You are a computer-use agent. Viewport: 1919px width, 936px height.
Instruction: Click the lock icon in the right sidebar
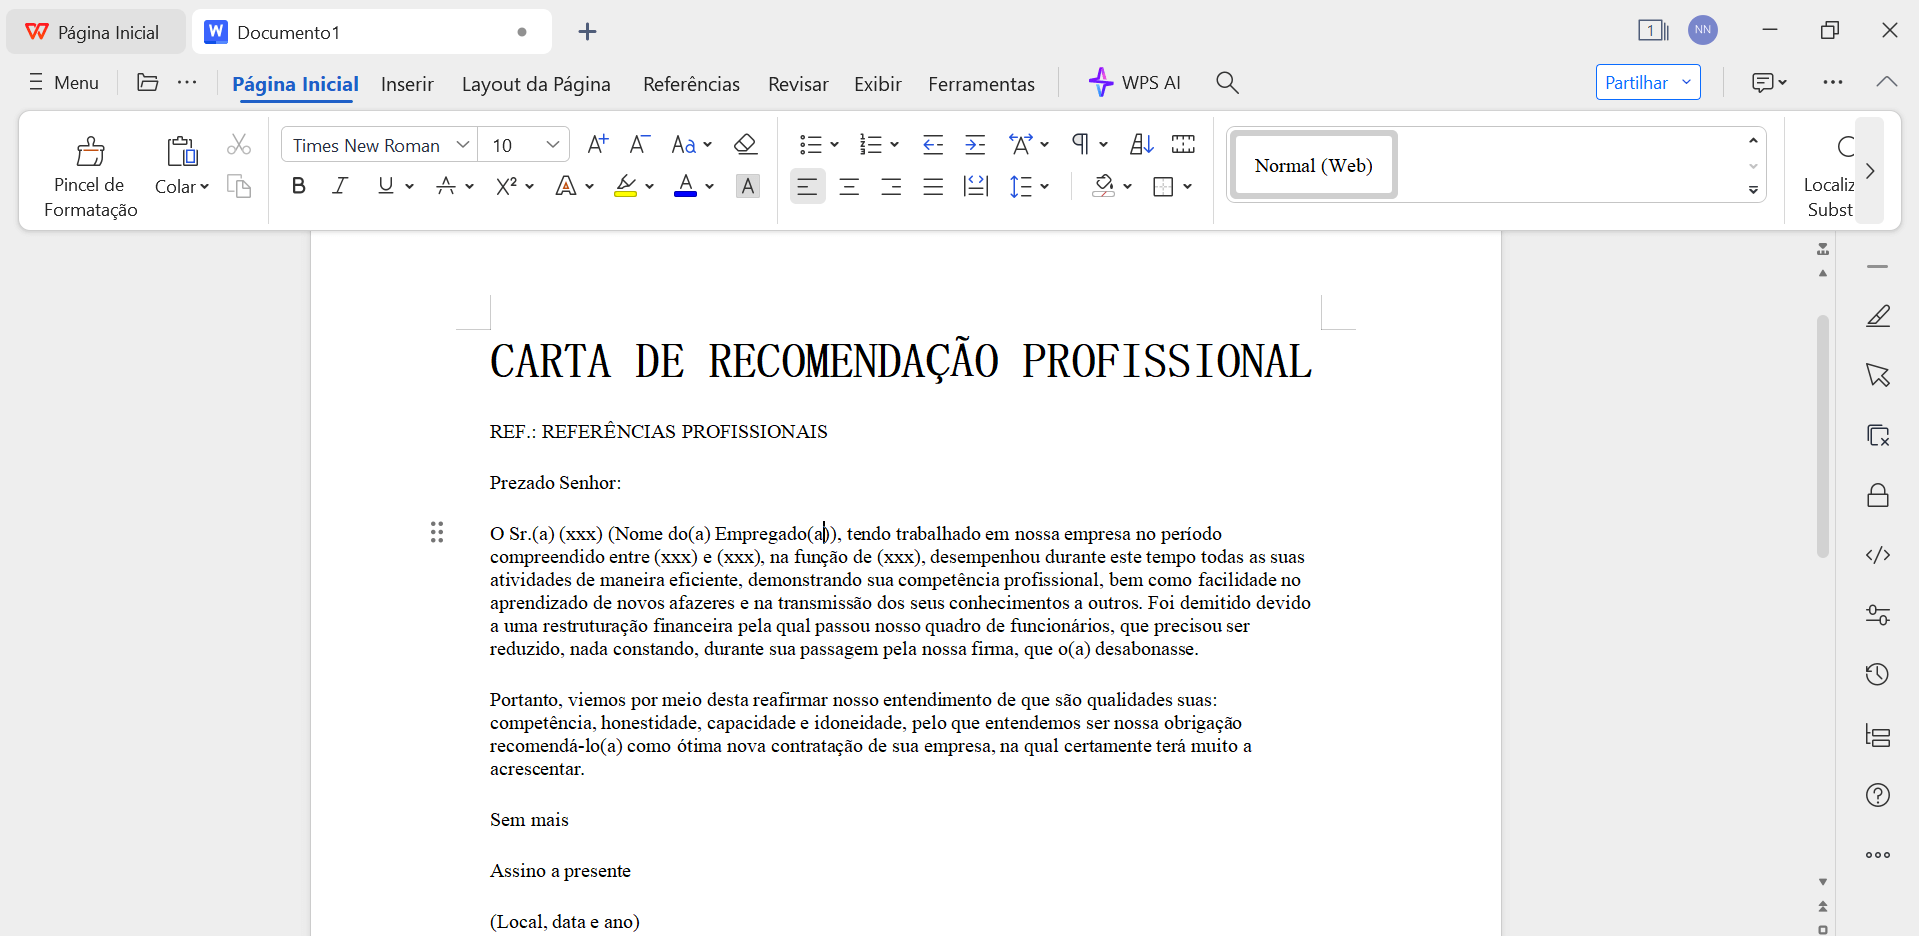[1878, 495]
